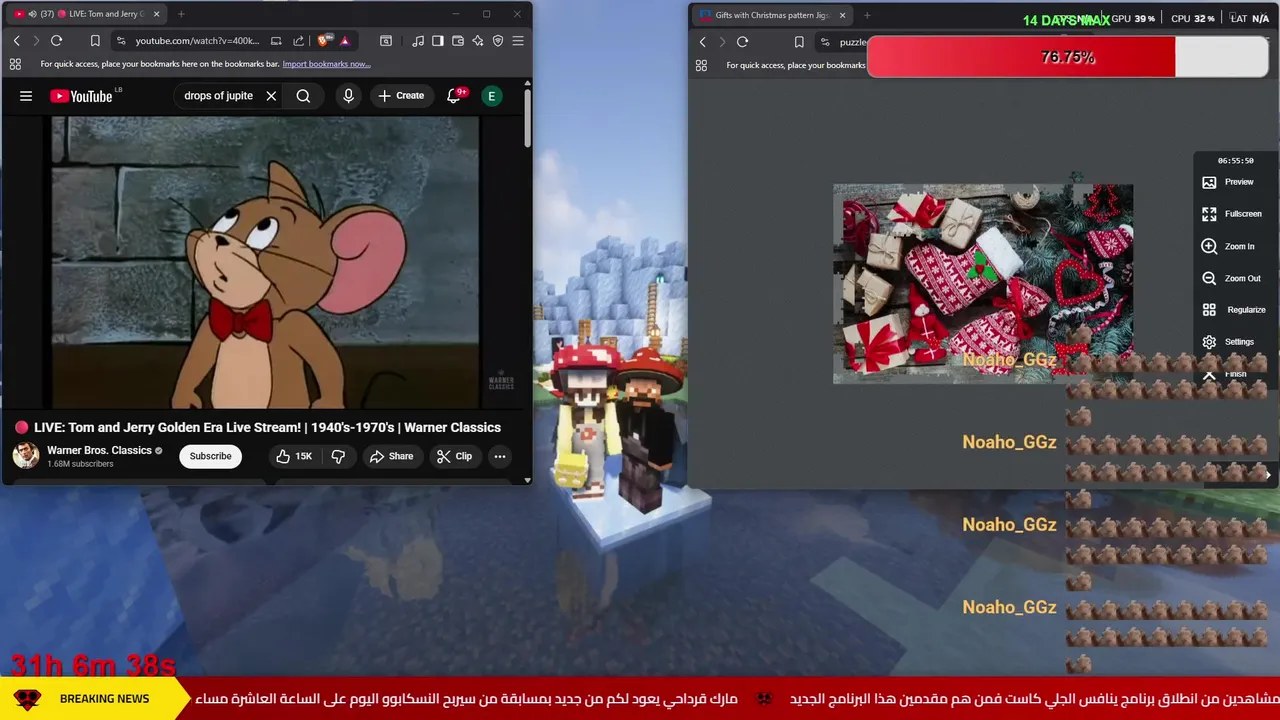
Task: Run YouTube search with the magnifier button
Action: pos(303,96)
